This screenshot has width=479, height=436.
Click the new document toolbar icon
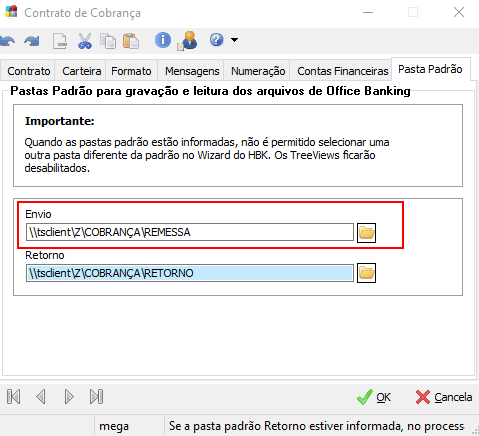coord(60,41)
